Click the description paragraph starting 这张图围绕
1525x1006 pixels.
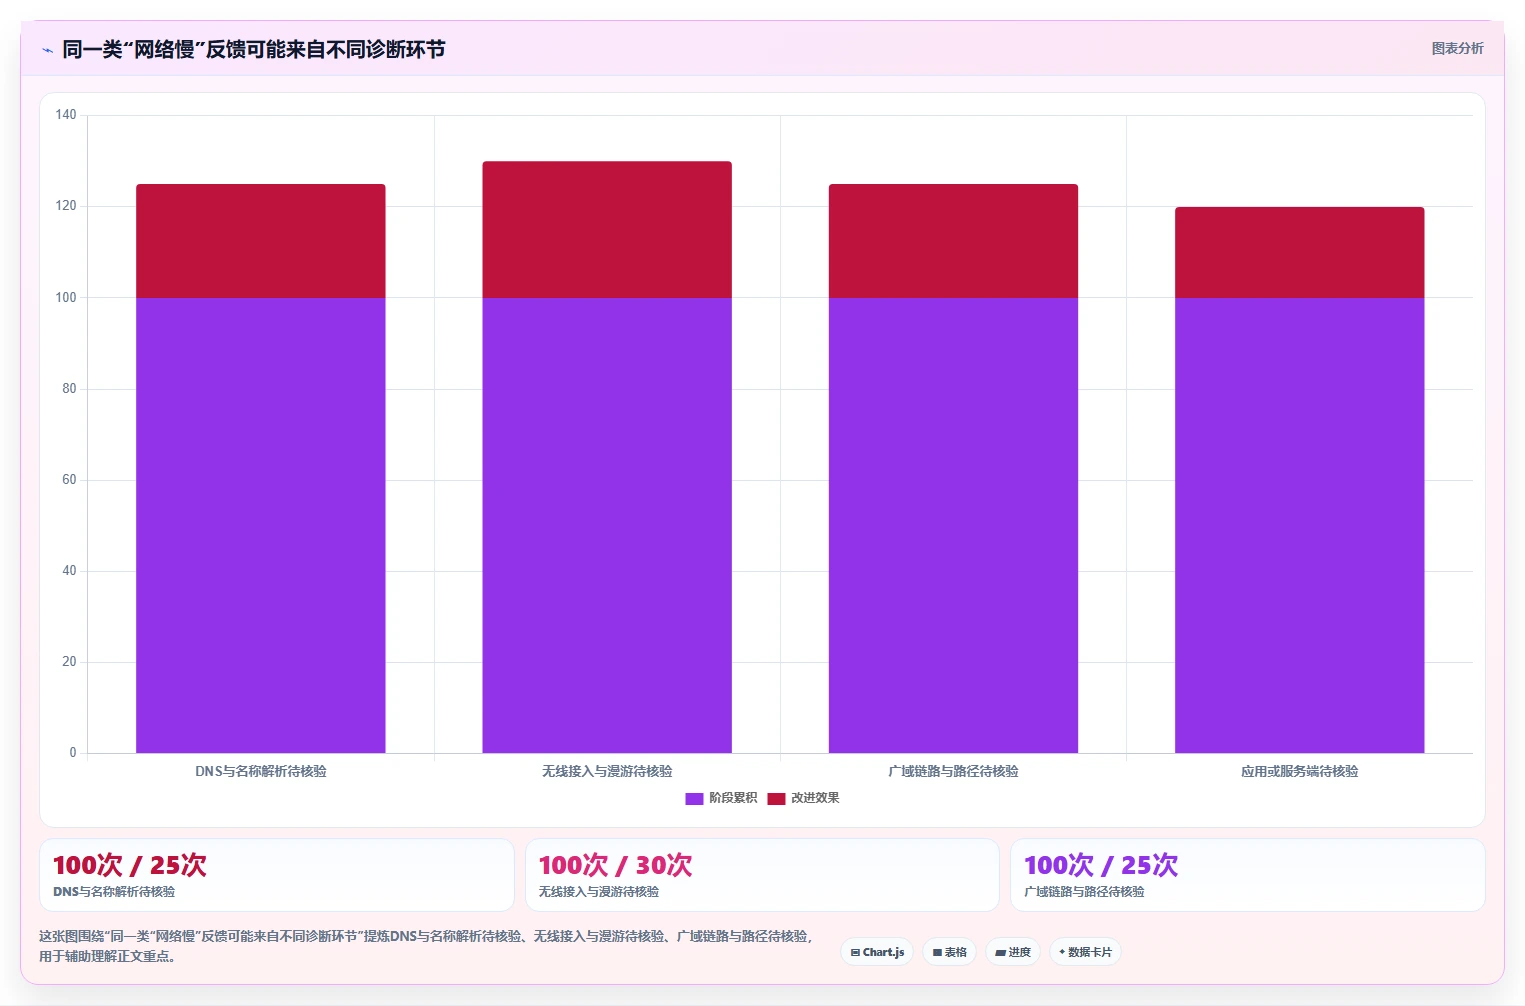[x=427, y=946]
